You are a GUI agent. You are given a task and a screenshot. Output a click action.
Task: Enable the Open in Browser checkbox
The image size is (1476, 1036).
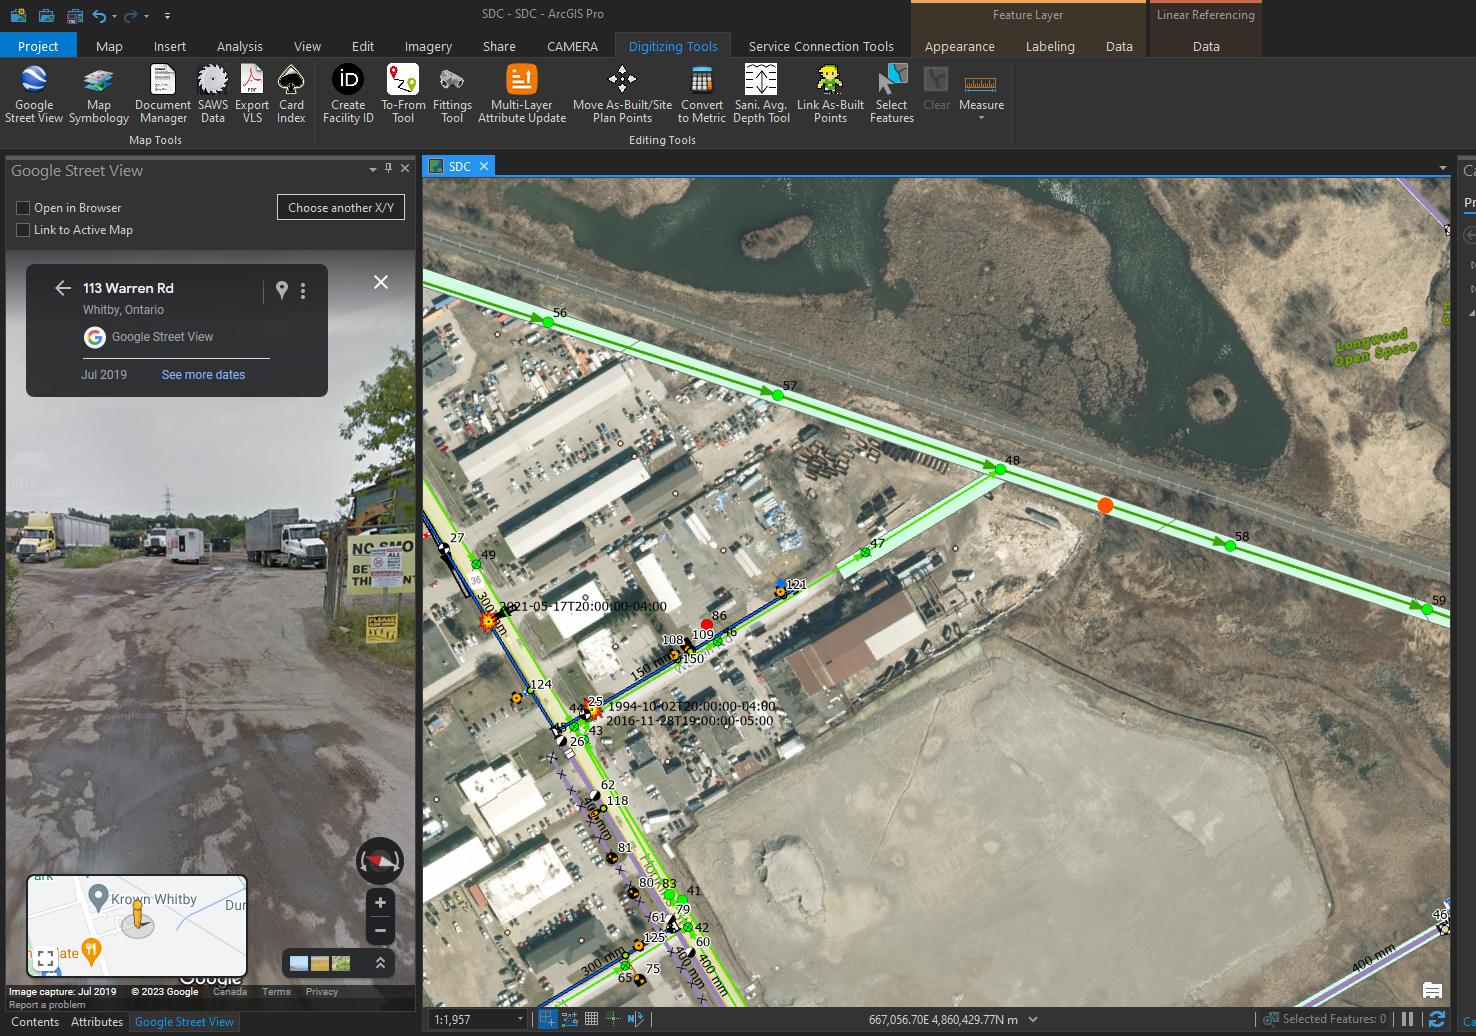coord(23,208)
